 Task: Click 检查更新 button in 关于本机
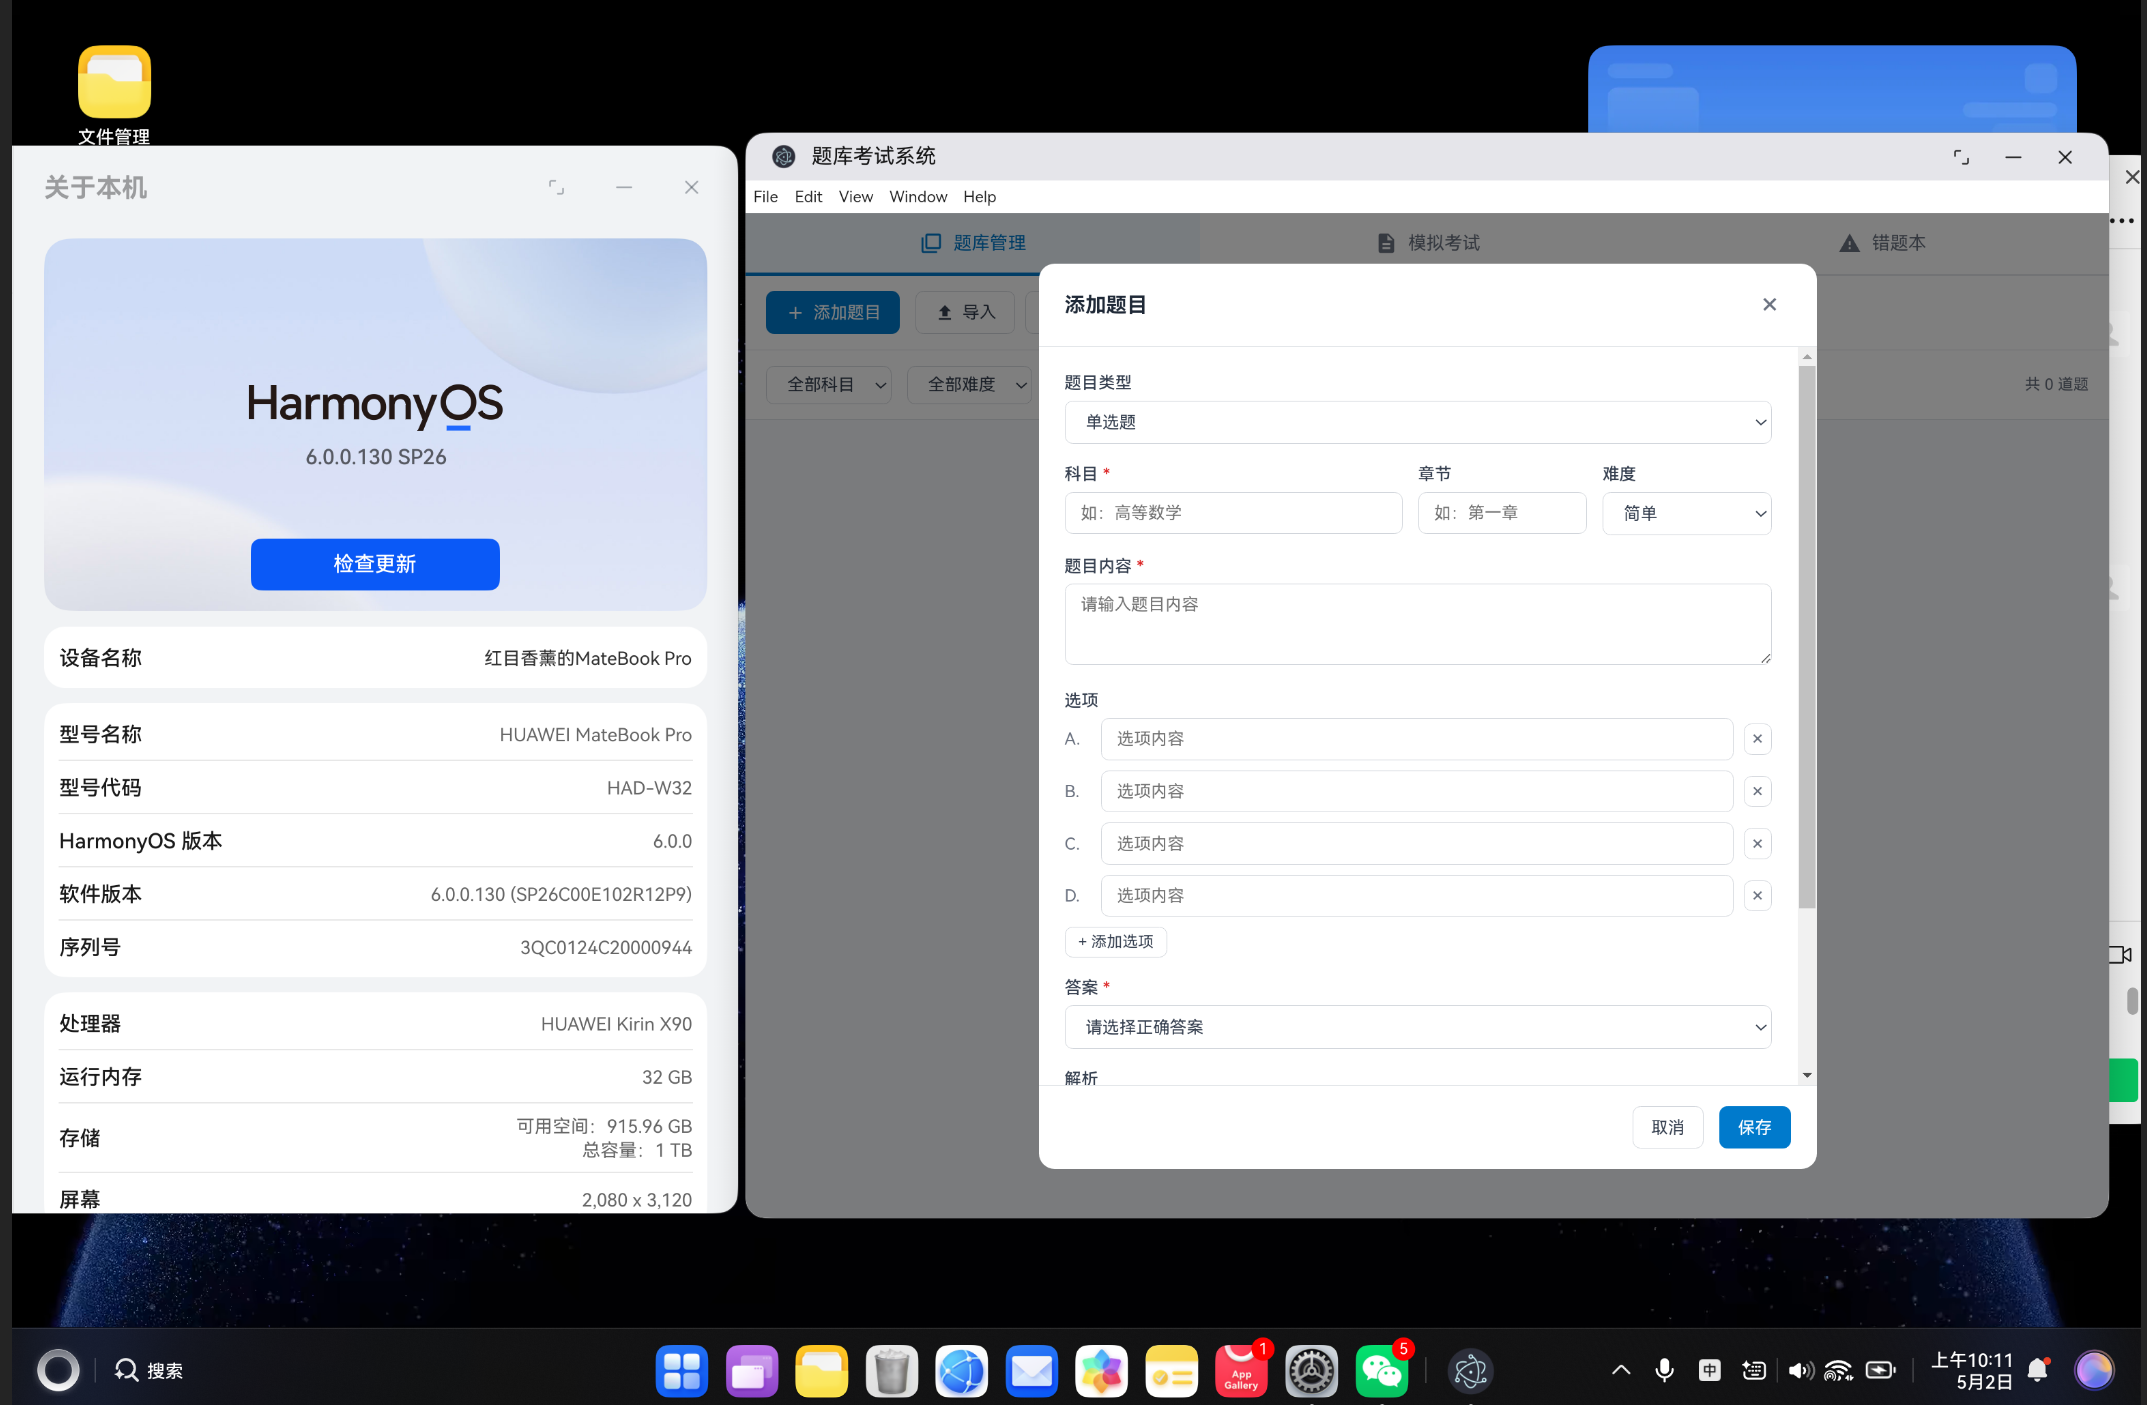[x=375, y=564]
